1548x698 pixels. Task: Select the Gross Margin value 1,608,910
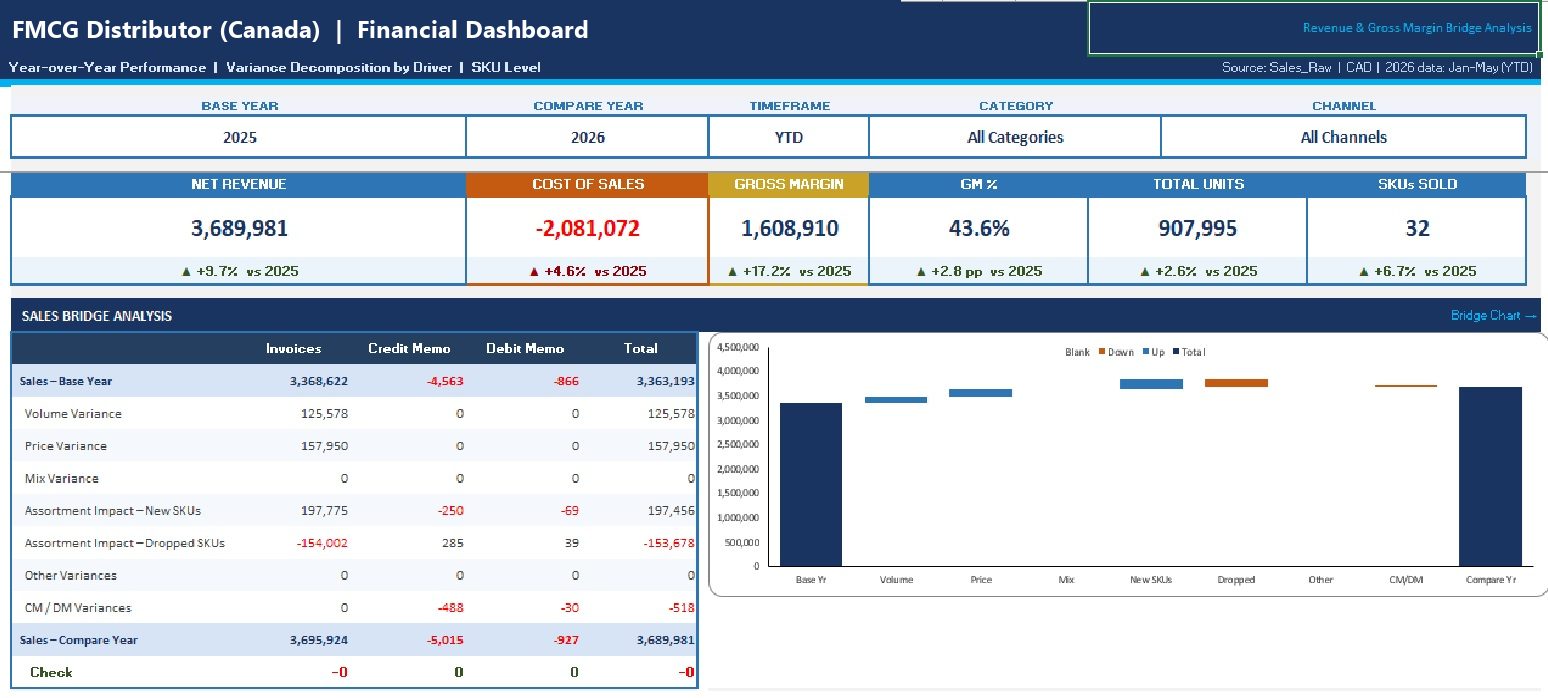click(789, 228)
